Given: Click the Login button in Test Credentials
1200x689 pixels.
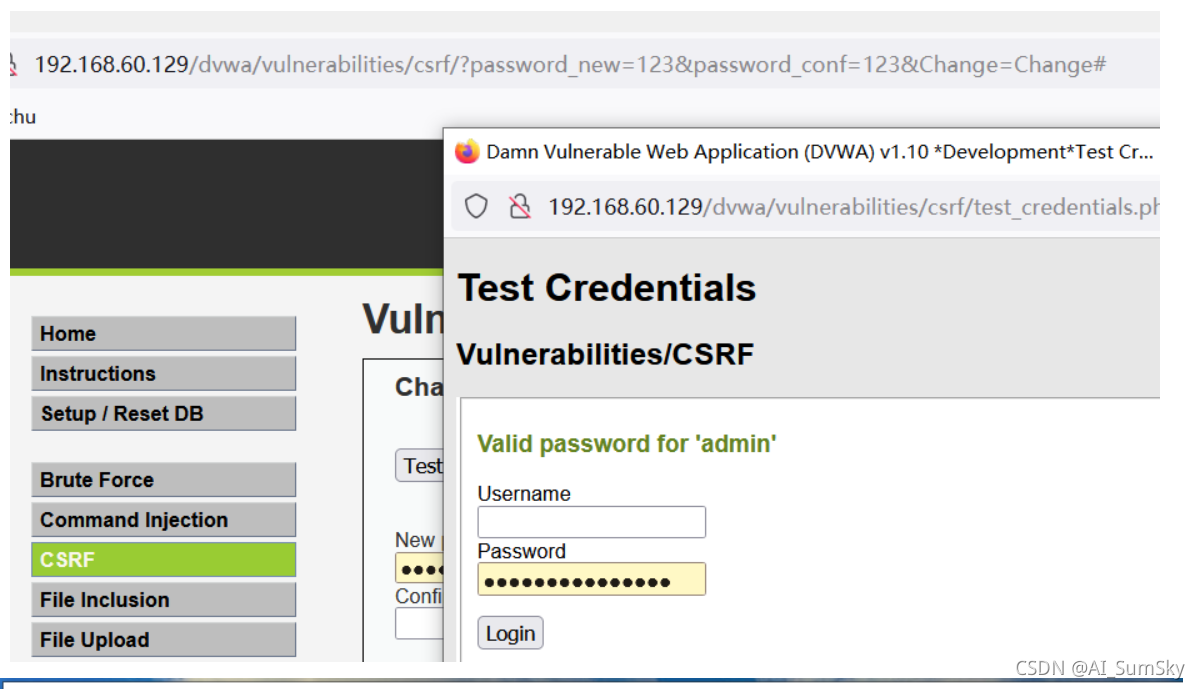Looking at the screenshot, I should pyautogui.click(x=510, y=633).
